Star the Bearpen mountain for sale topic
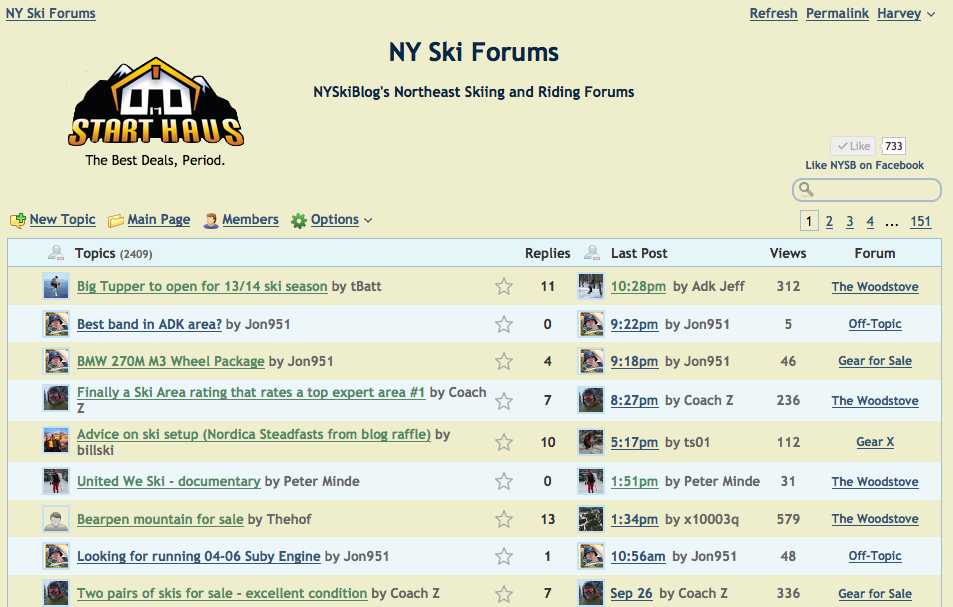Viewport: 953px width, 607px height. [504, 519]
